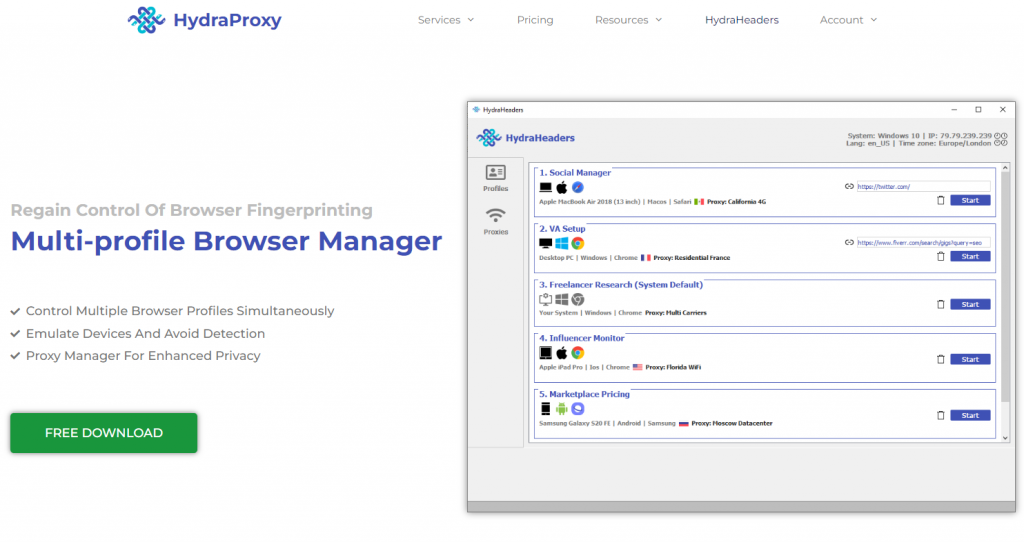
Task: Expand the Services dropdown menu
Action: click(x=446, y=20)
